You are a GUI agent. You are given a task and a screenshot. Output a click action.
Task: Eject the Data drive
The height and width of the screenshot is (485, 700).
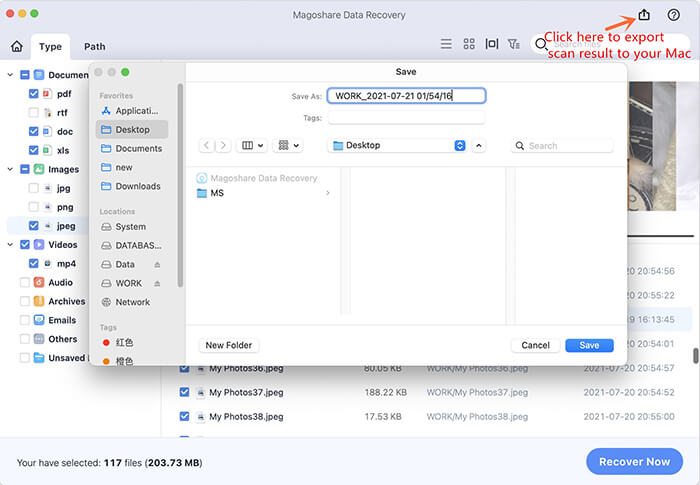(157, 265)
